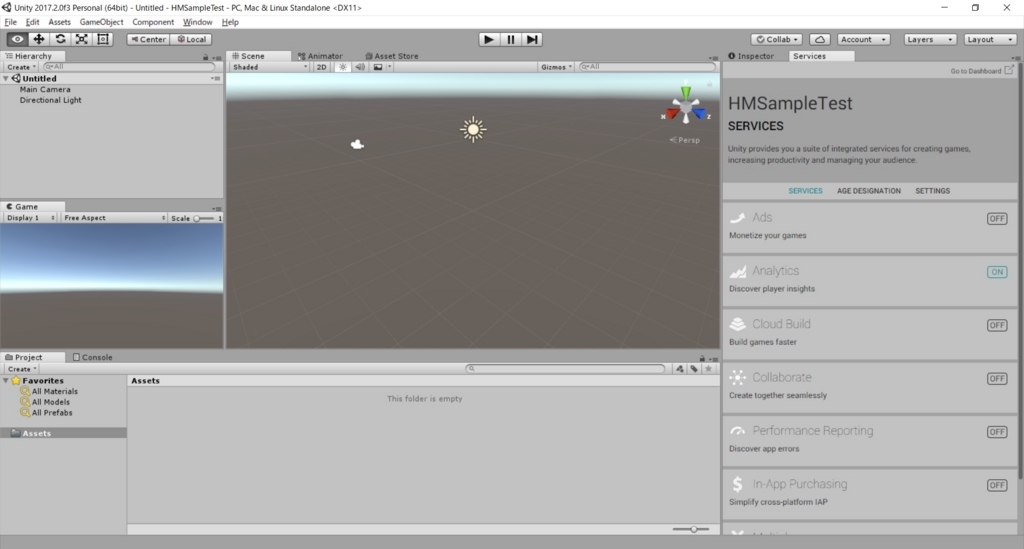Start Play mode
This screenshot has width=1024, height=549.
488,39
